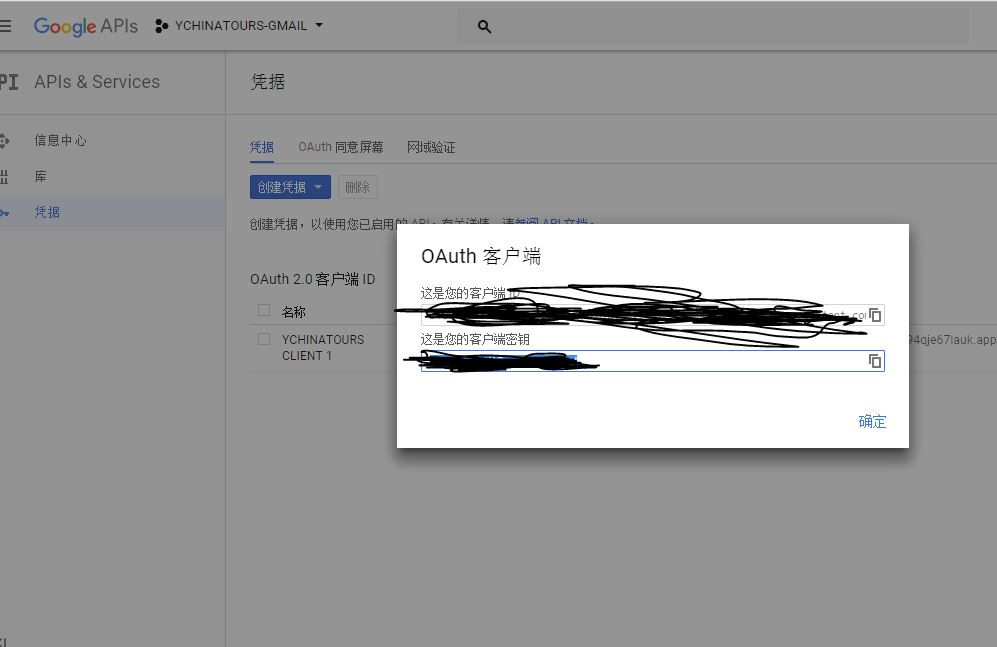Copy the client ID with copy icon
The width and height of the screenshot is (997, 647).
(x=875, y=315)
